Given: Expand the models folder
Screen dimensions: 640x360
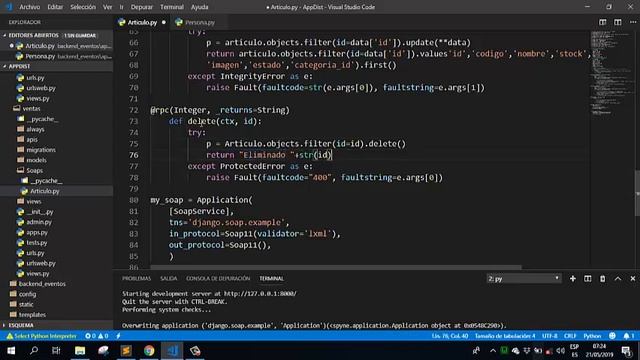Looking at the screenshot, I should pos(36,160).
